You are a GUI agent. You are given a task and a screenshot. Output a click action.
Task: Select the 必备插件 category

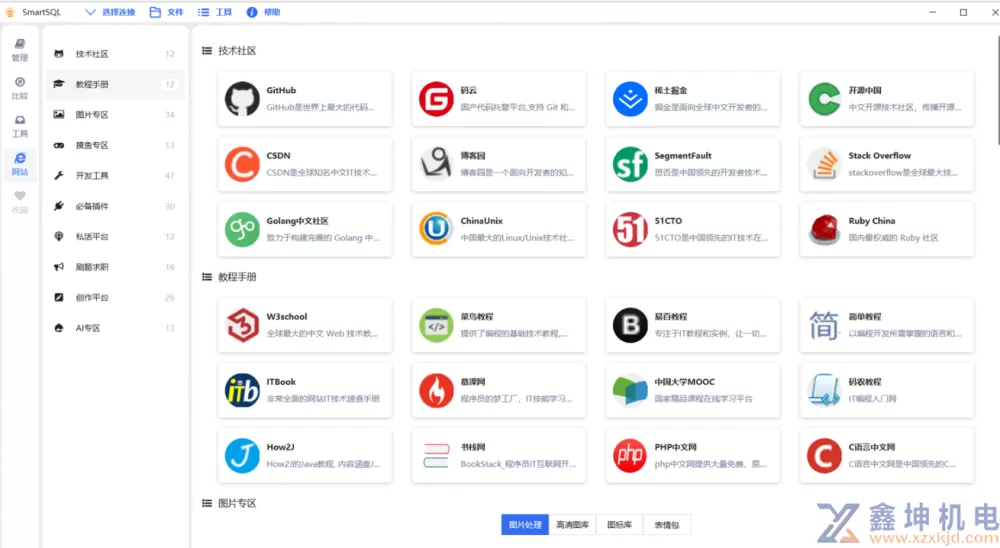115,206
